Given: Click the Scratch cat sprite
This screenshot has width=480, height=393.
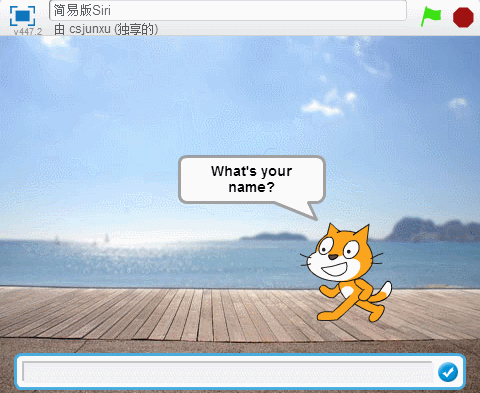Looking at the screenshot, I should [346, 273].
